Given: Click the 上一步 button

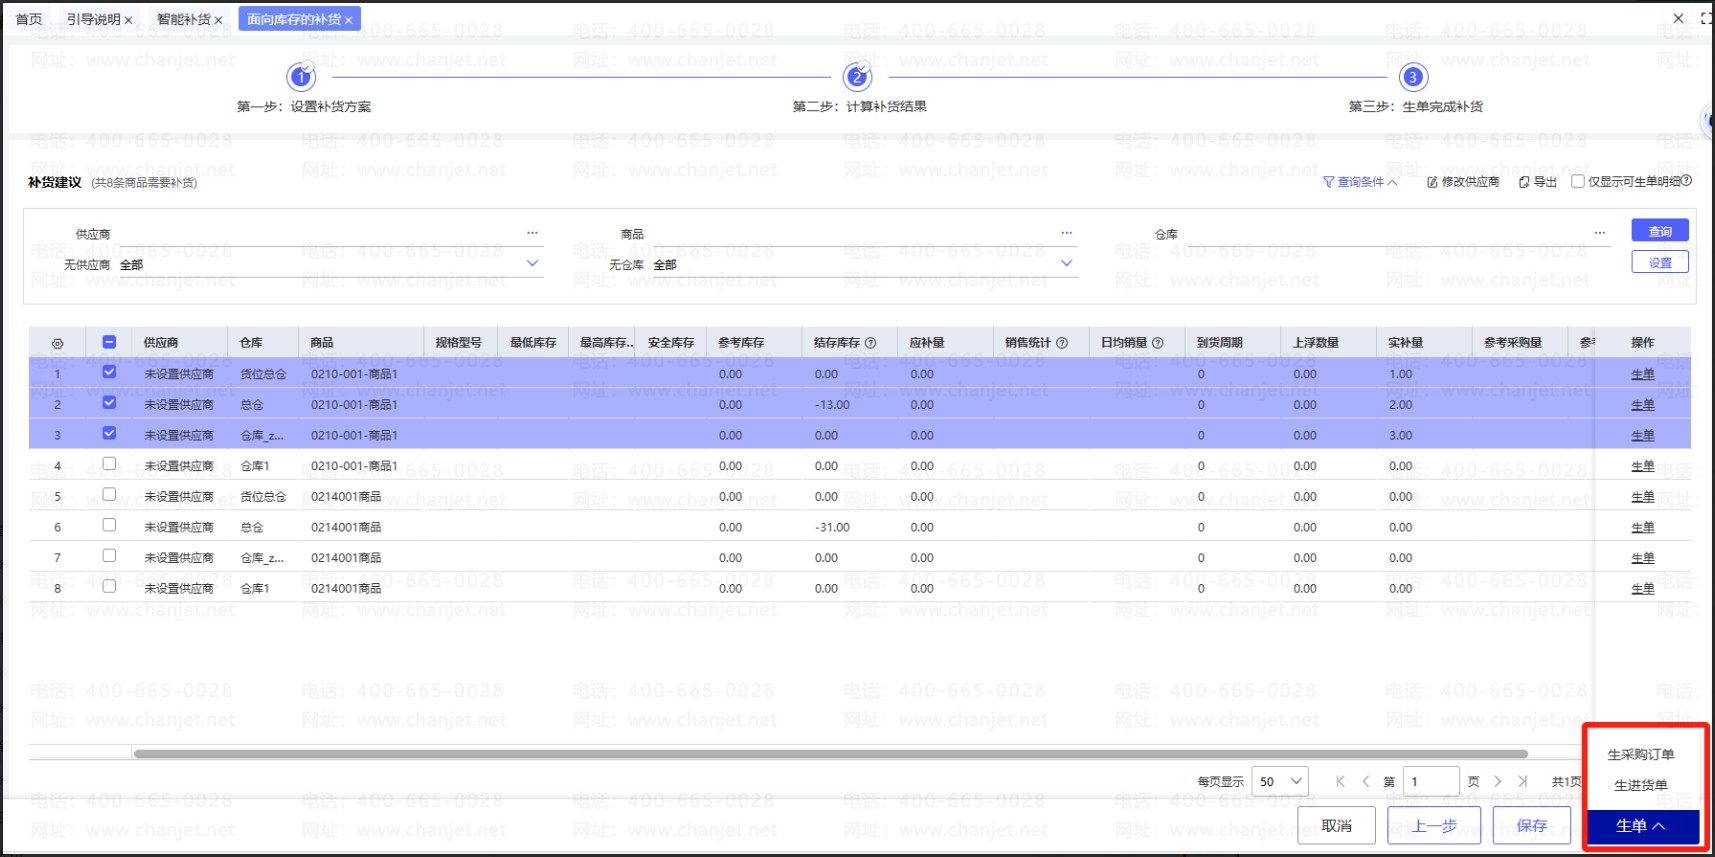Looking at the screenshot, I should 1434,825.
